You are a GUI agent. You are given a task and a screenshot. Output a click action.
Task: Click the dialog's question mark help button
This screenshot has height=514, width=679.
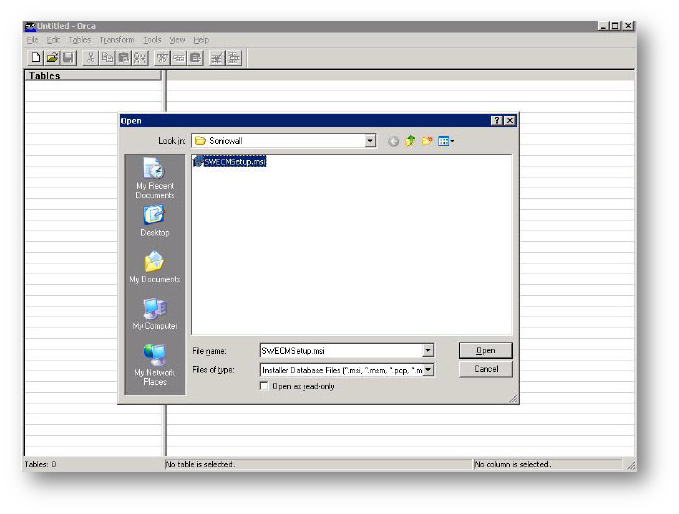[x=497, y=121]
